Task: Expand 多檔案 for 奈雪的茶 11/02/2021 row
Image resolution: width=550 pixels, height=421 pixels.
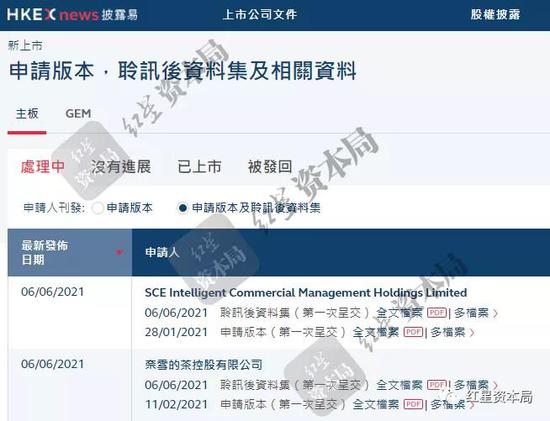Action: [452, 404]
